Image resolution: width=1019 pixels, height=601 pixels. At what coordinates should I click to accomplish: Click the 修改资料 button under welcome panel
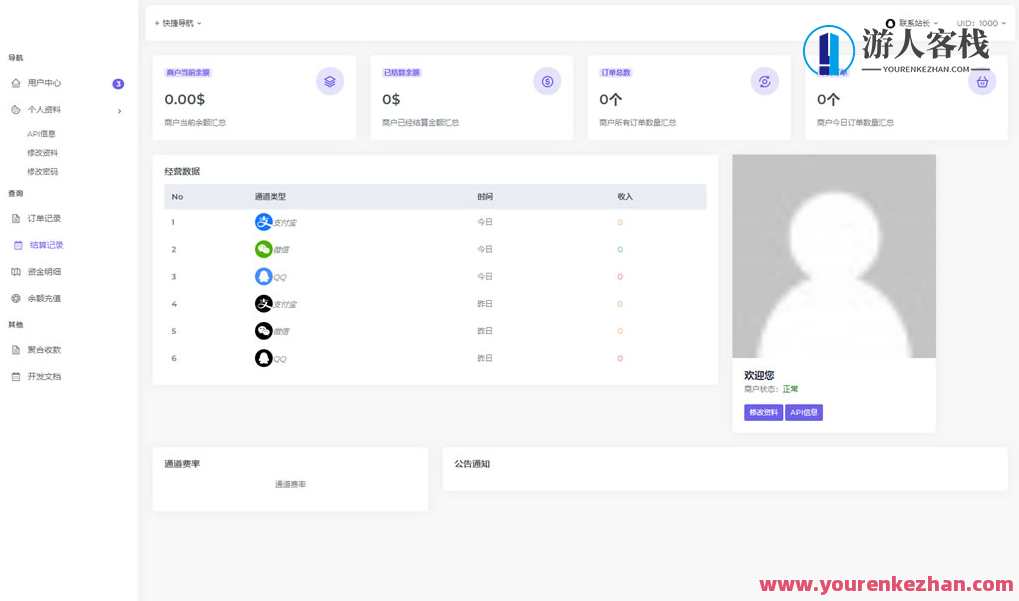coord(763,412)
